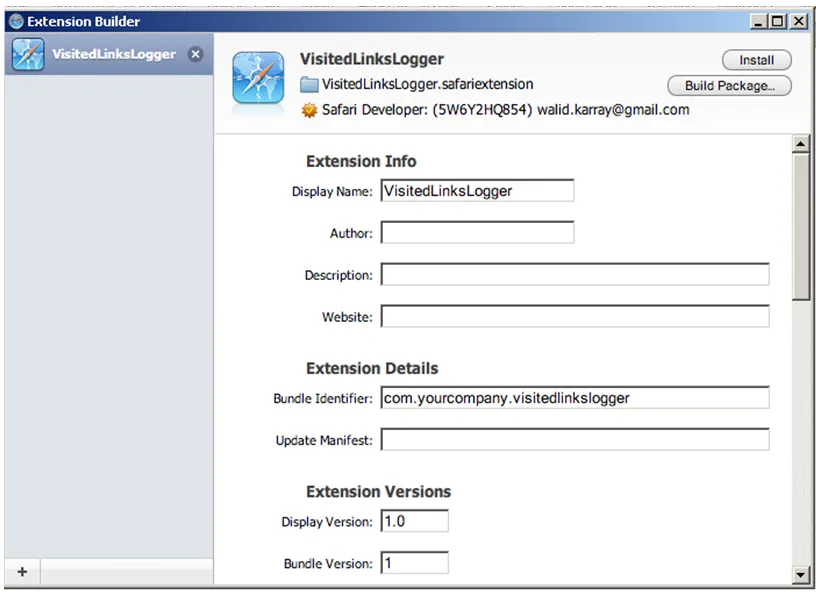Click the folder icon beside VisitedLinksLogger.safariextension

click(x=309, y=84)
